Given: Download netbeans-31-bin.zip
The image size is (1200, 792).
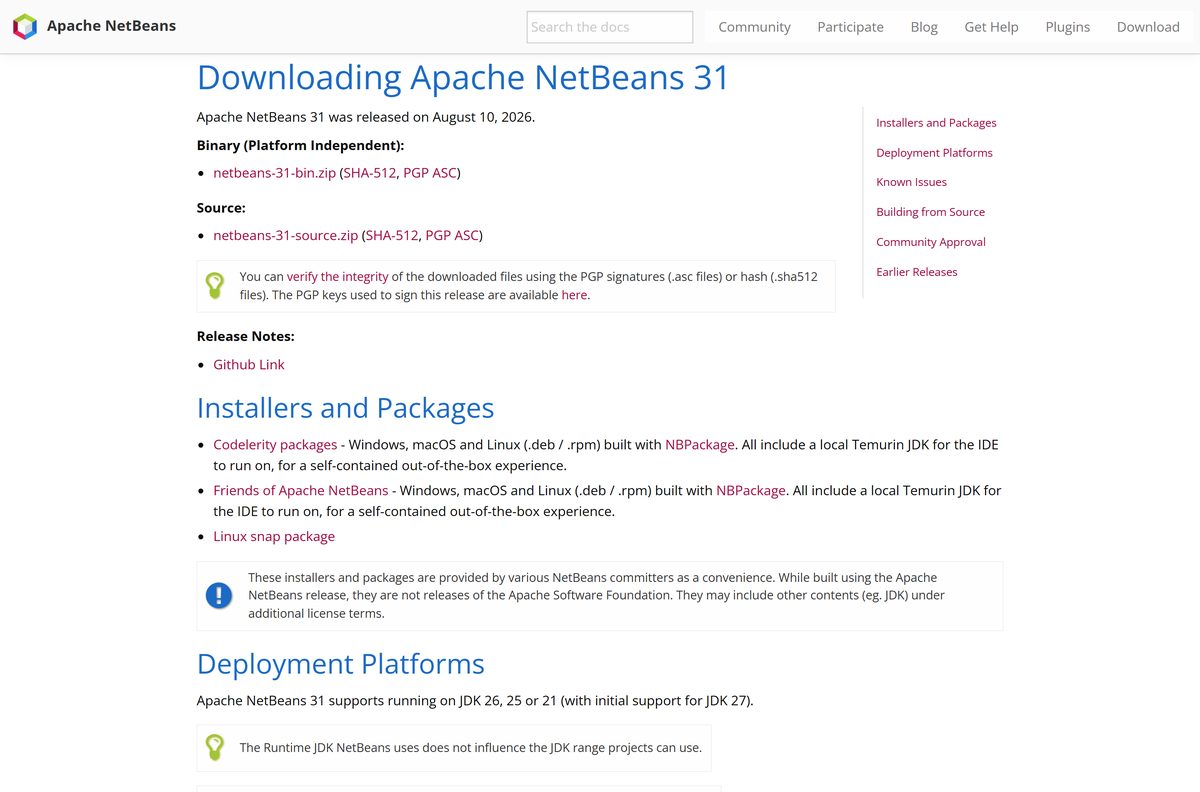Looking at the screenshot, I should point(274,173).
